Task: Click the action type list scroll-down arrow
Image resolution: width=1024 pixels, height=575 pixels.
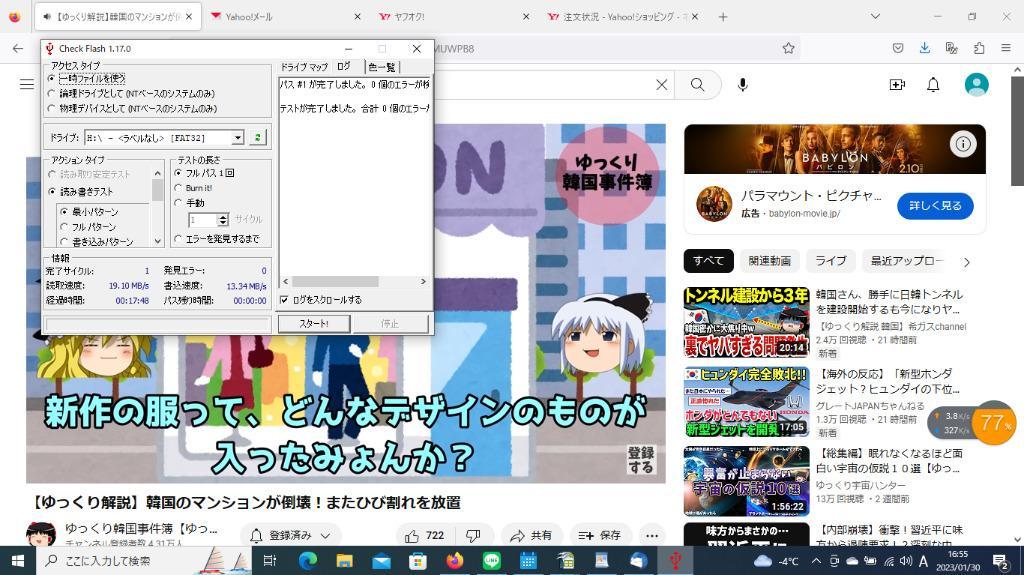Action: (x=157, y=241)
